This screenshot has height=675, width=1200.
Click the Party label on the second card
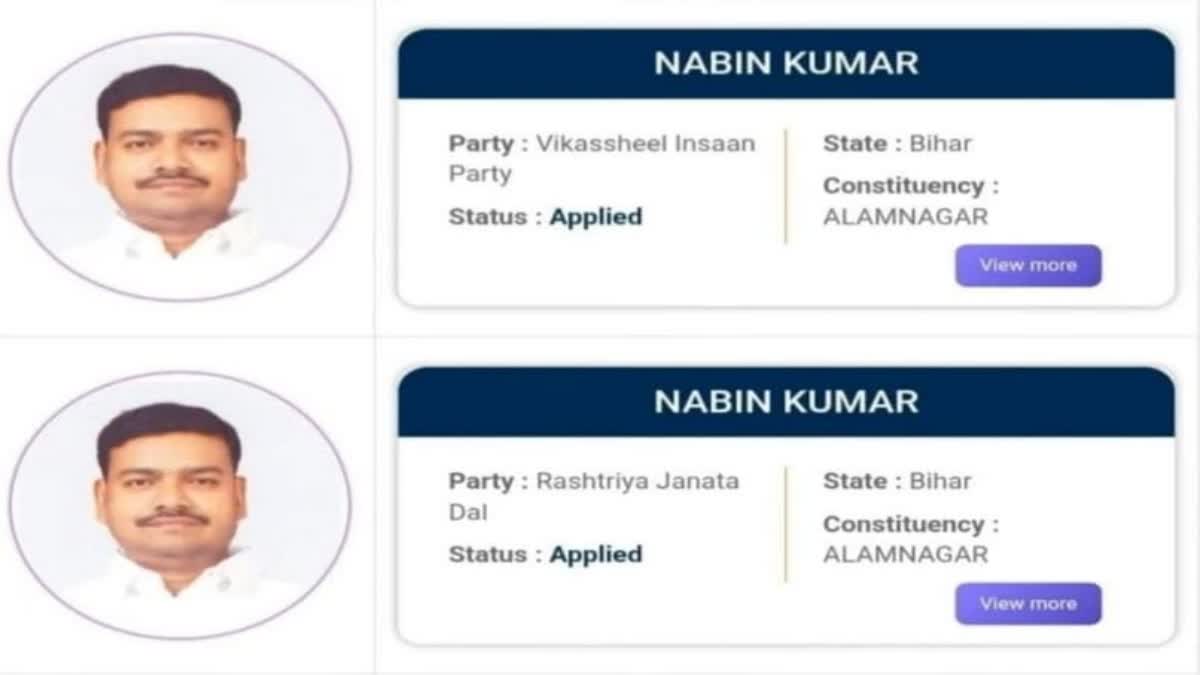tap(483, 481)
